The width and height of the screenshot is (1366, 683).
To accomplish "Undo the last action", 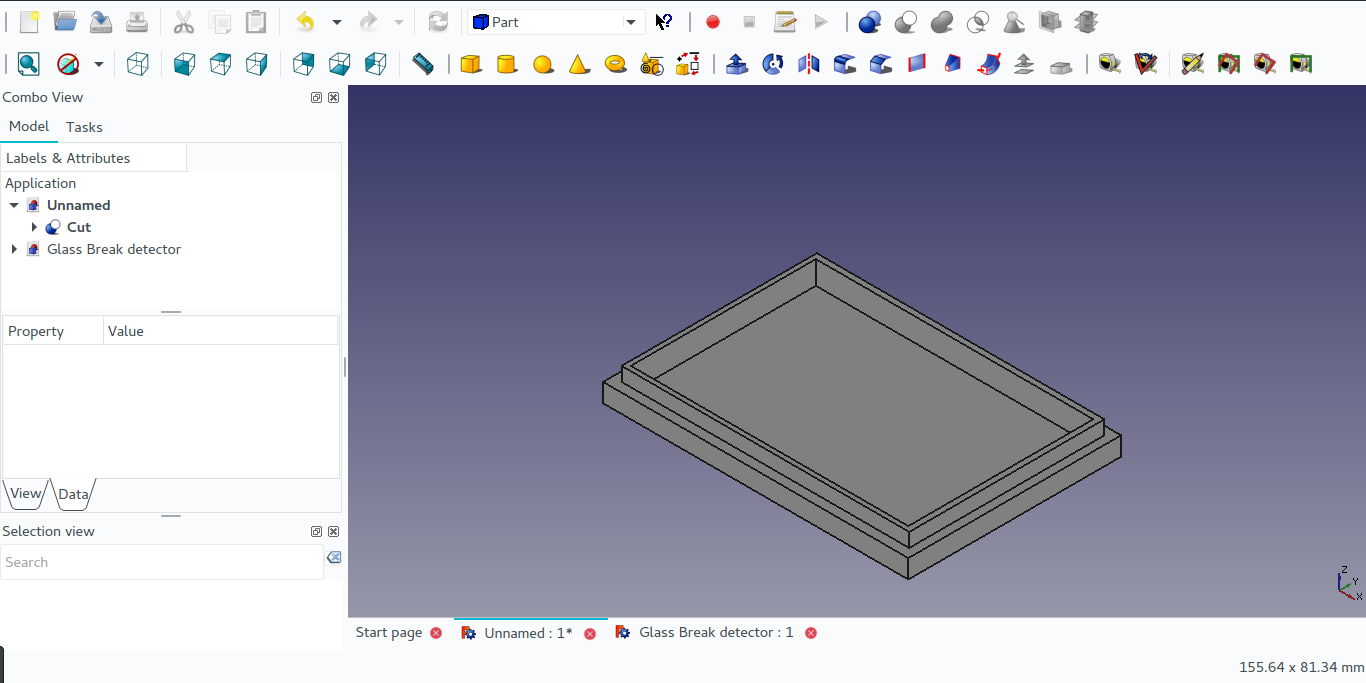I will click(306, 22).
